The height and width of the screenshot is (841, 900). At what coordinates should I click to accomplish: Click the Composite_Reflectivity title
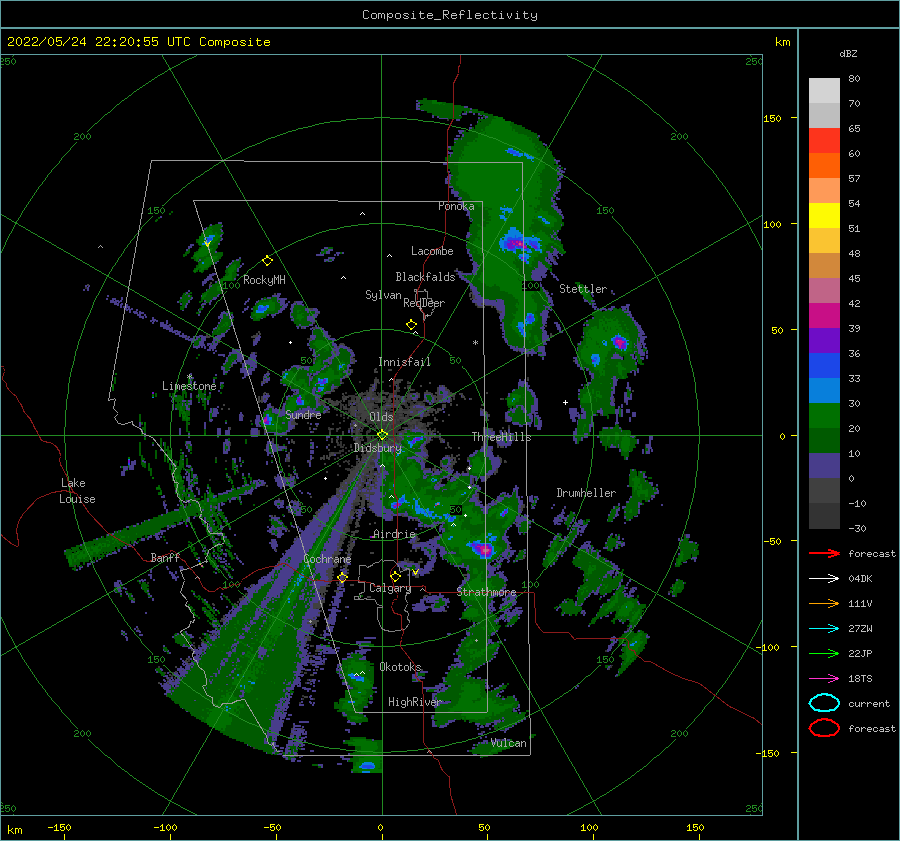(449, 15)
